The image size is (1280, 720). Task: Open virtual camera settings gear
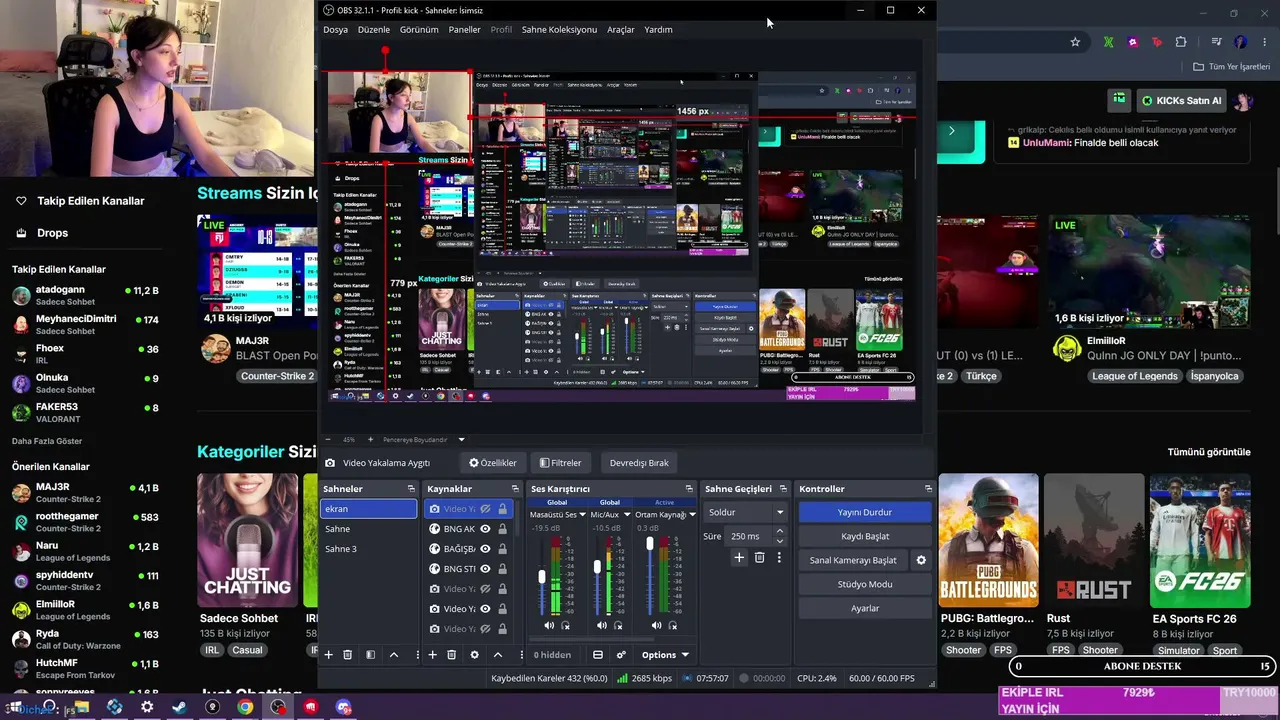tap(921, 560)
